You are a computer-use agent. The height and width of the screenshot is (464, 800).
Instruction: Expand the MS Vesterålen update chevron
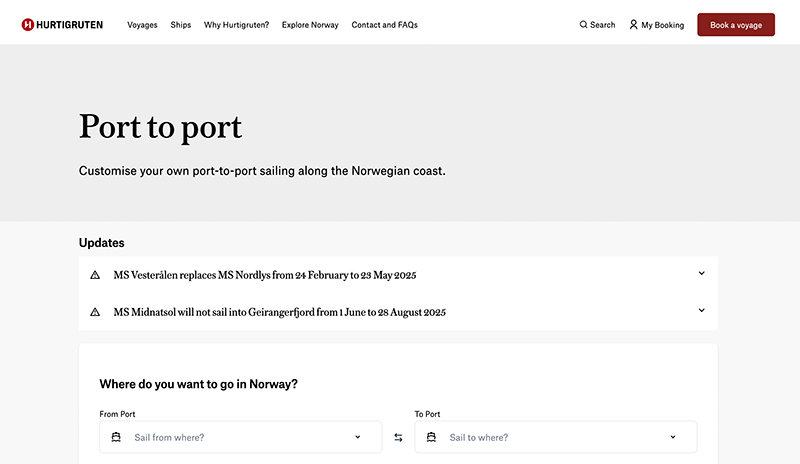pos(702,273)
